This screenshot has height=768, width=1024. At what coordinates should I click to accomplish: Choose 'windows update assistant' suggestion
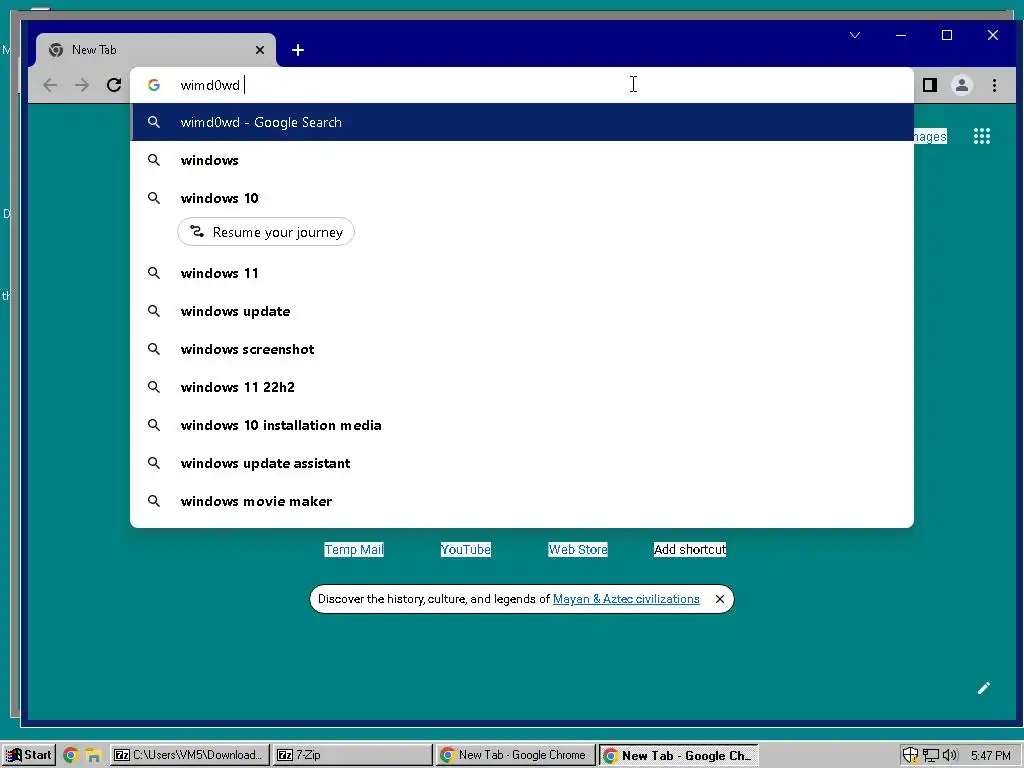(x=522, y=462)
